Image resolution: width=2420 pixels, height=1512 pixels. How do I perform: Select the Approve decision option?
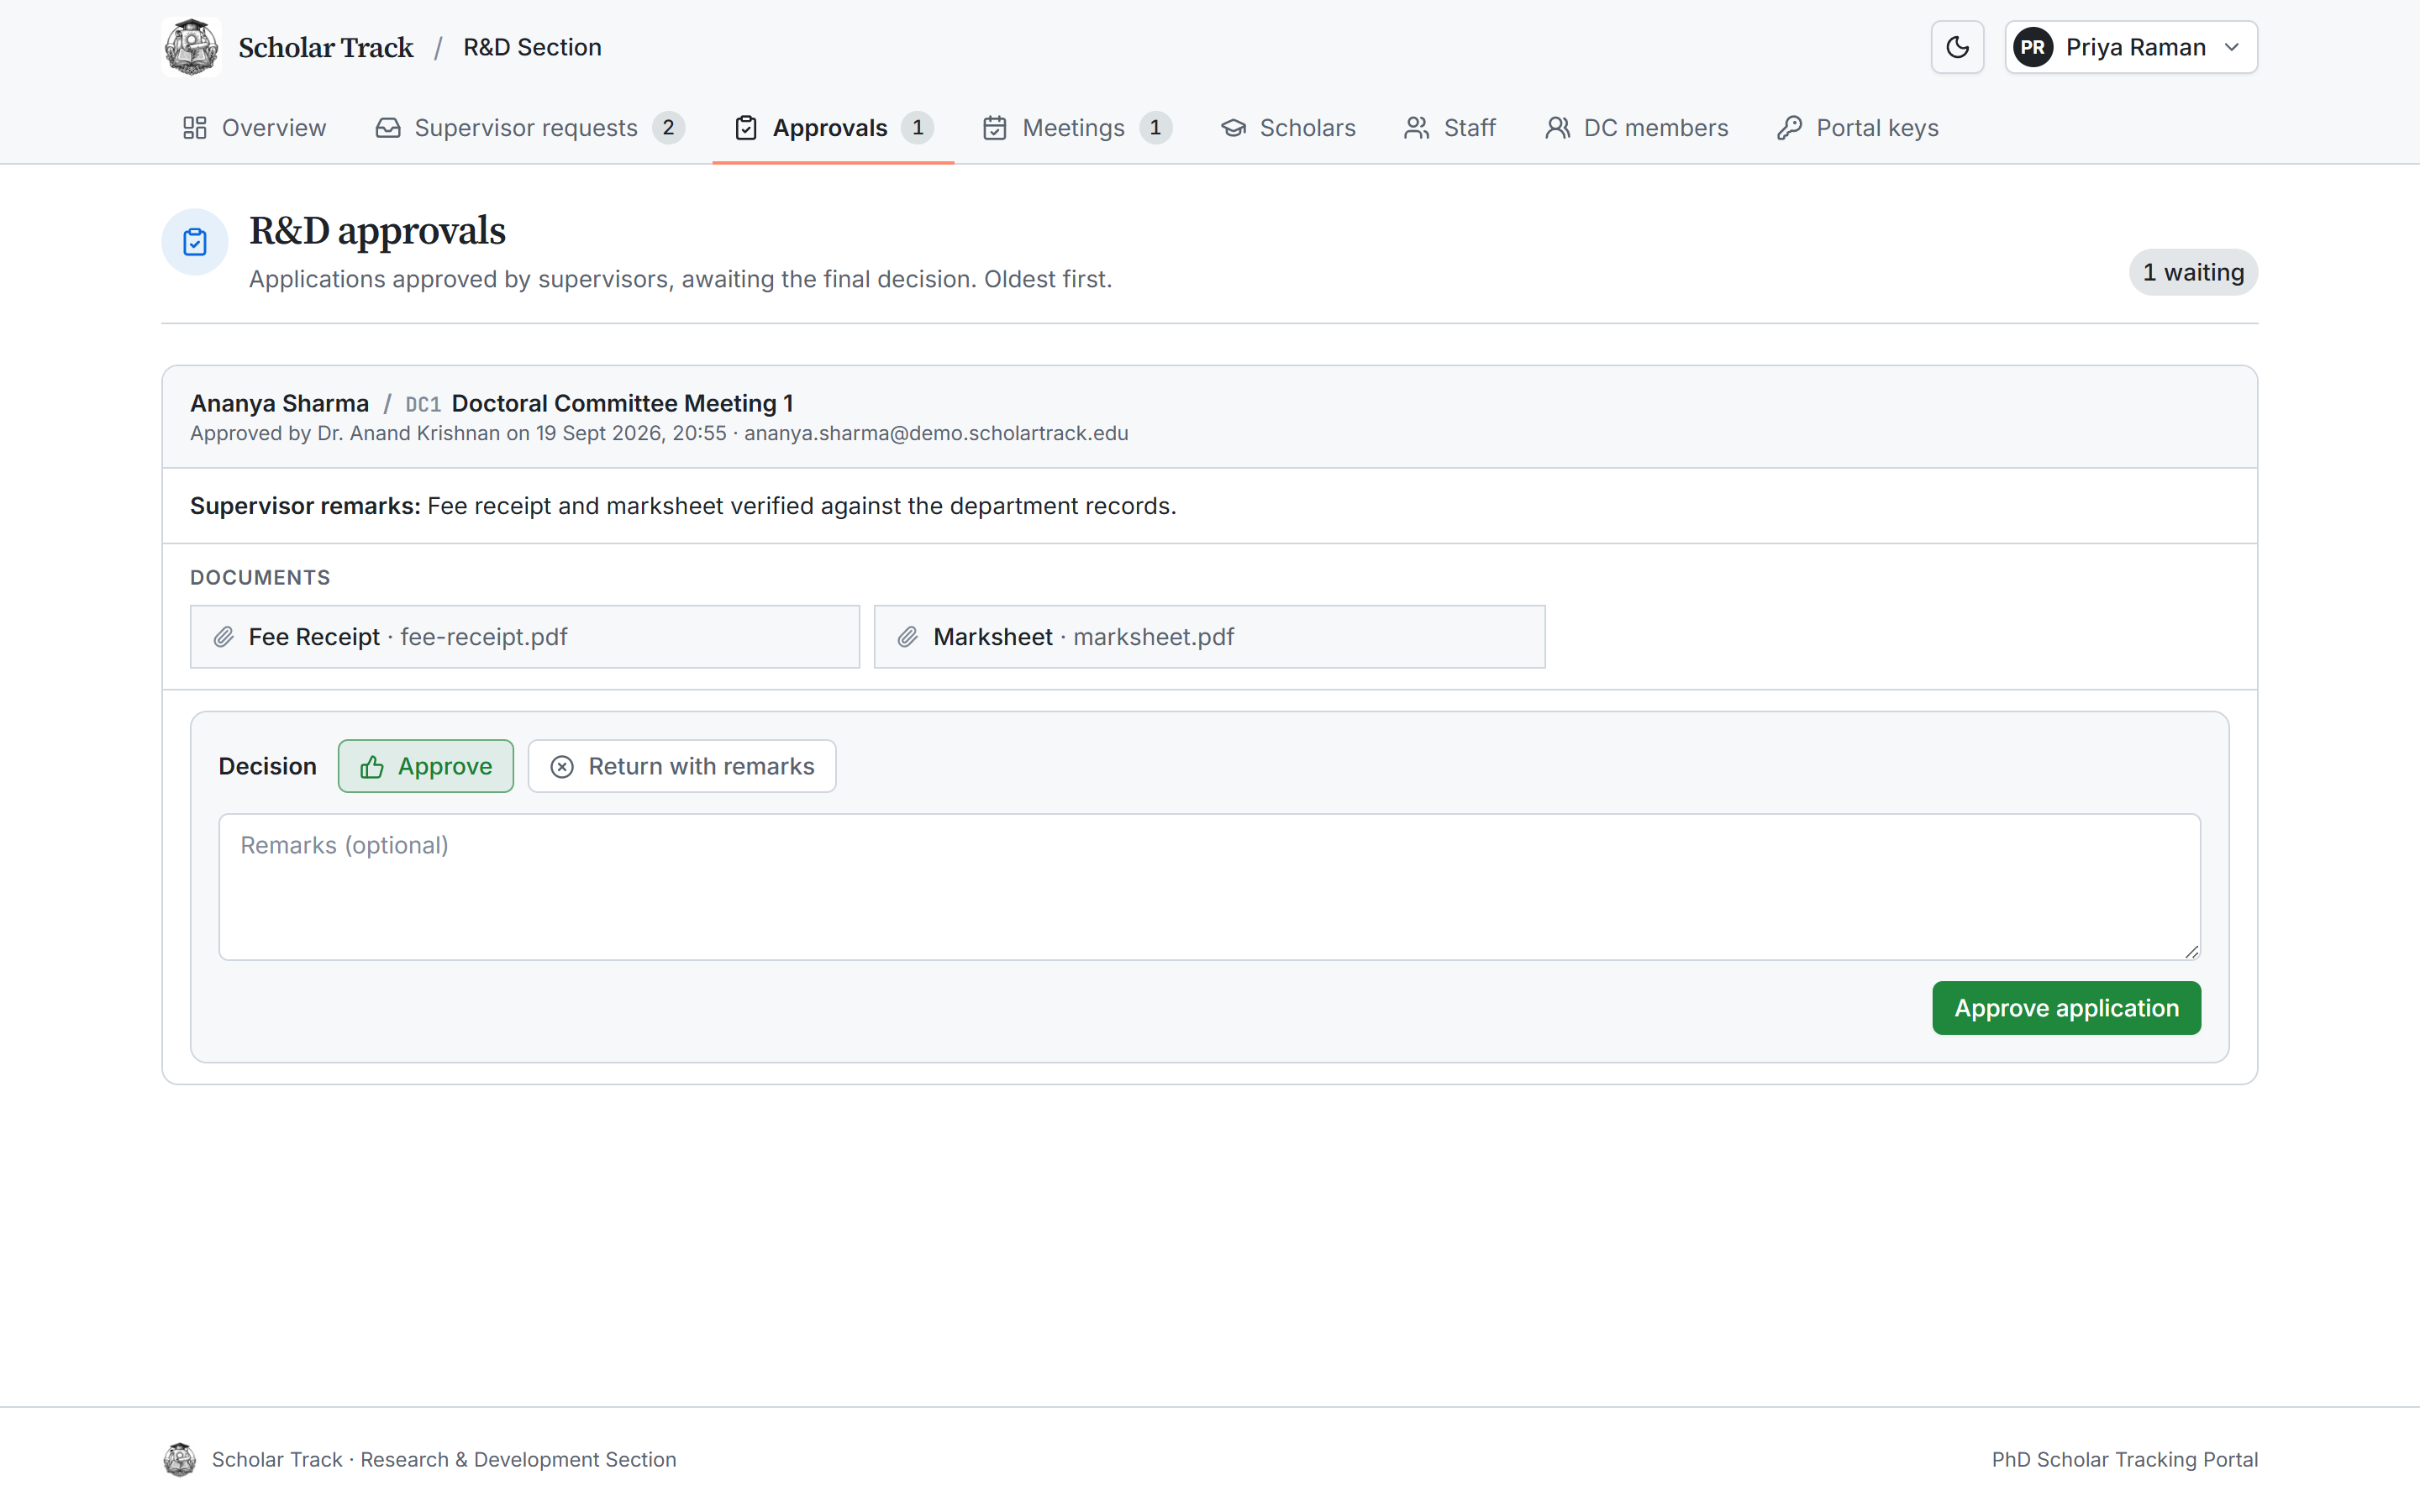(426, 766)
